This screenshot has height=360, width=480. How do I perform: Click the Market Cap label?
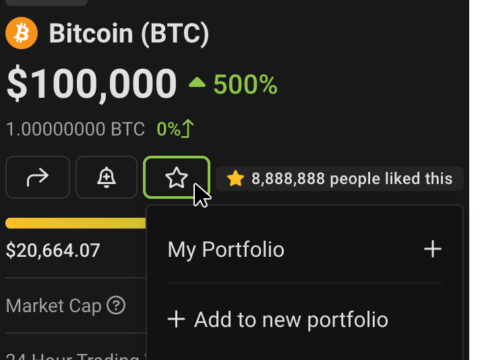[54, 306]
